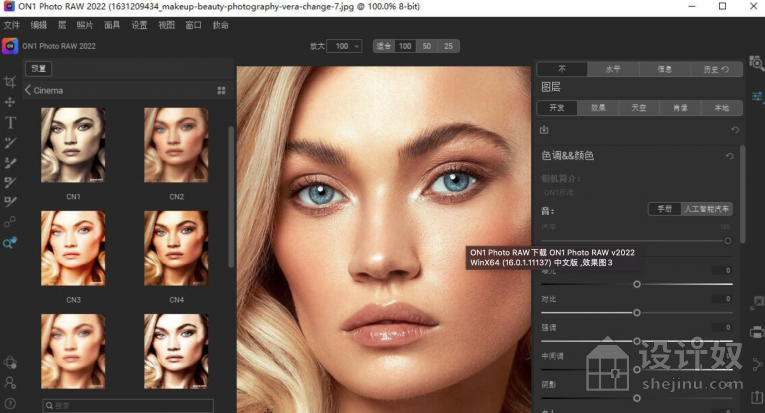The height and width of the screenshot is (413, 765).
Task: Click the 对比 value field showing 0
Action: 722,298
